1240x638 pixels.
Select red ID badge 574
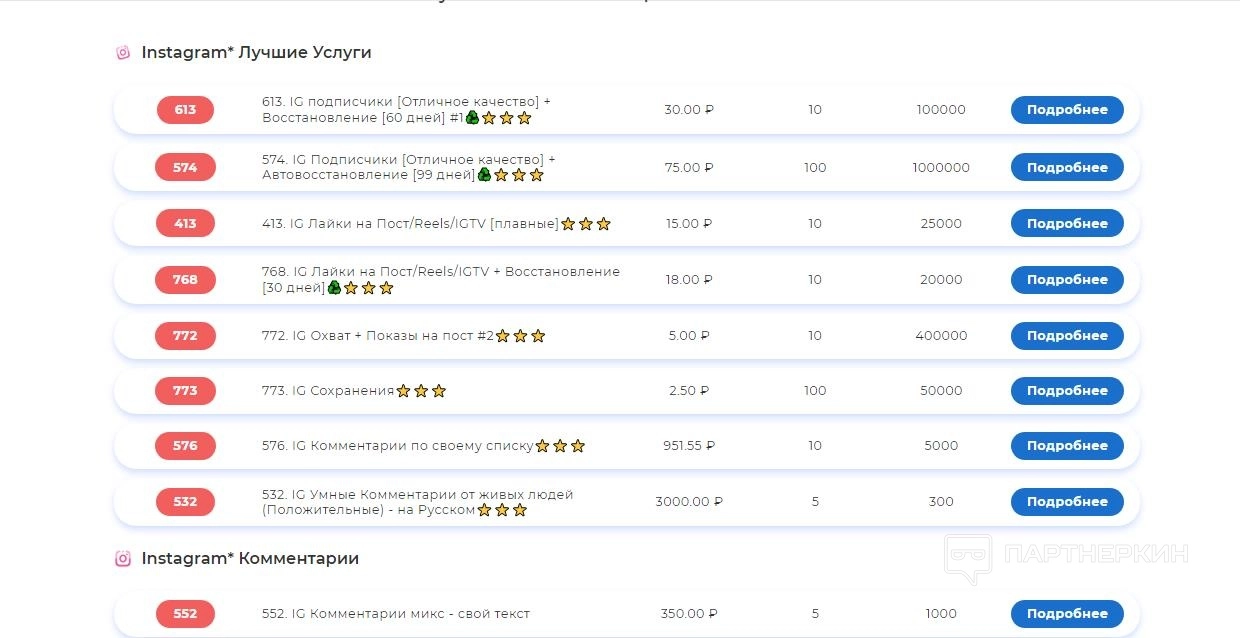click(185, 168)
